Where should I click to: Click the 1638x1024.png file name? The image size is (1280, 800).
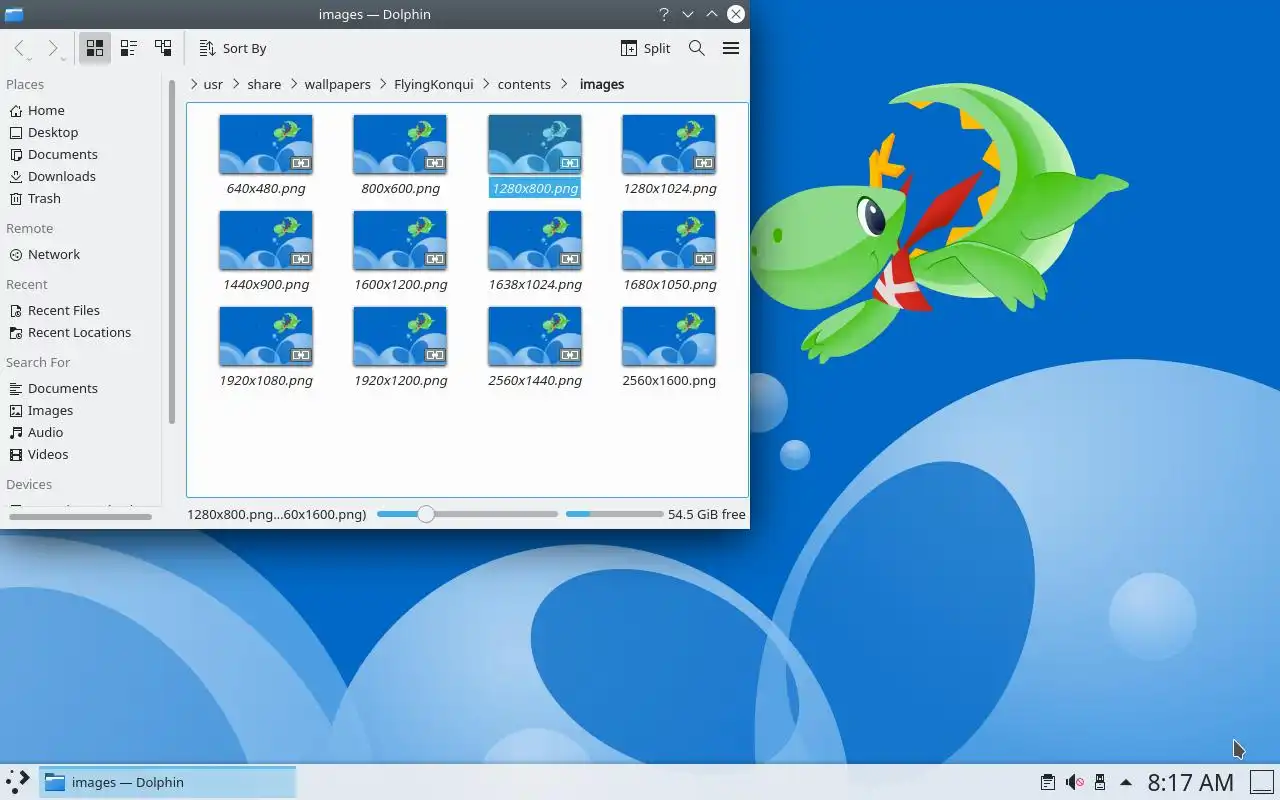535,284
